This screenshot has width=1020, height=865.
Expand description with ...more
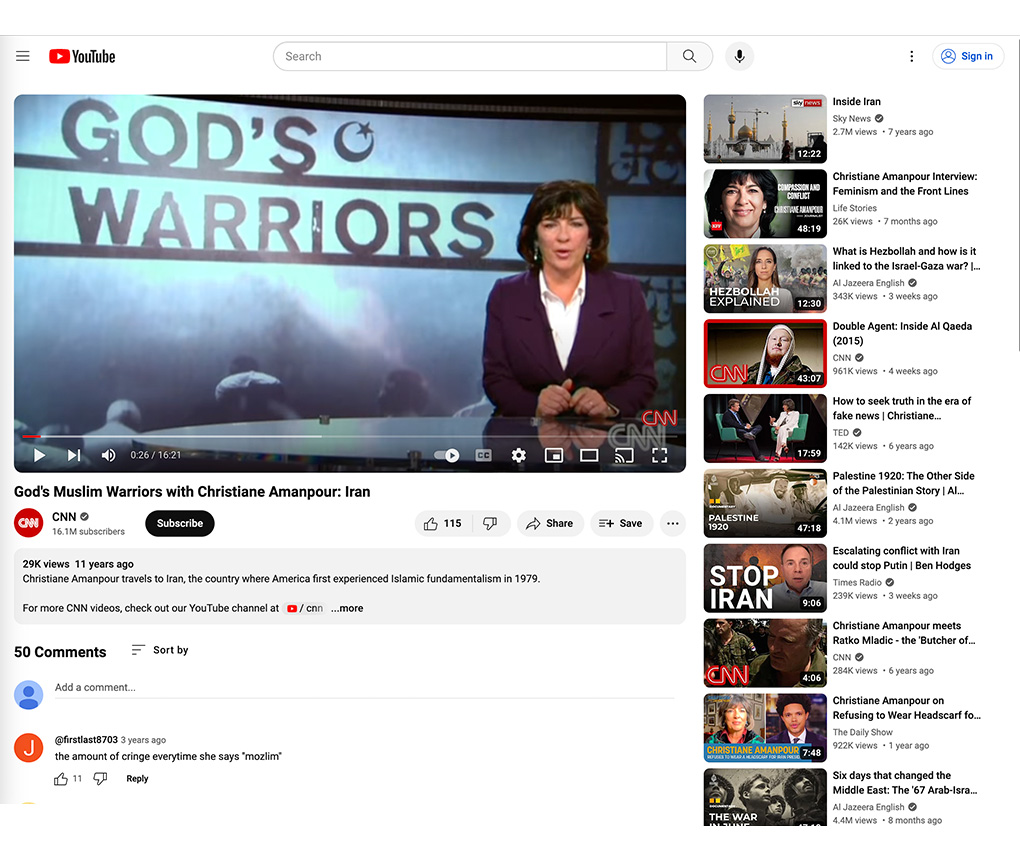coord(347,608)
